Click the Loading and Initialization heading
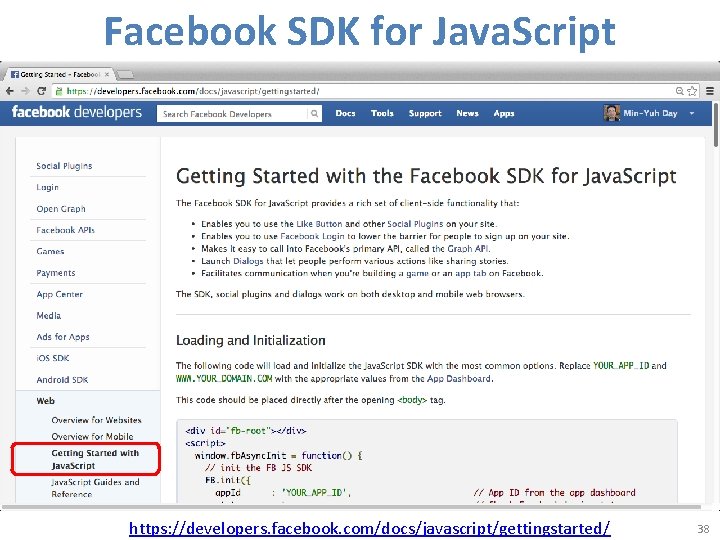Image resolution: width=720 pixels, height=540 pixels. click(251, 340)
